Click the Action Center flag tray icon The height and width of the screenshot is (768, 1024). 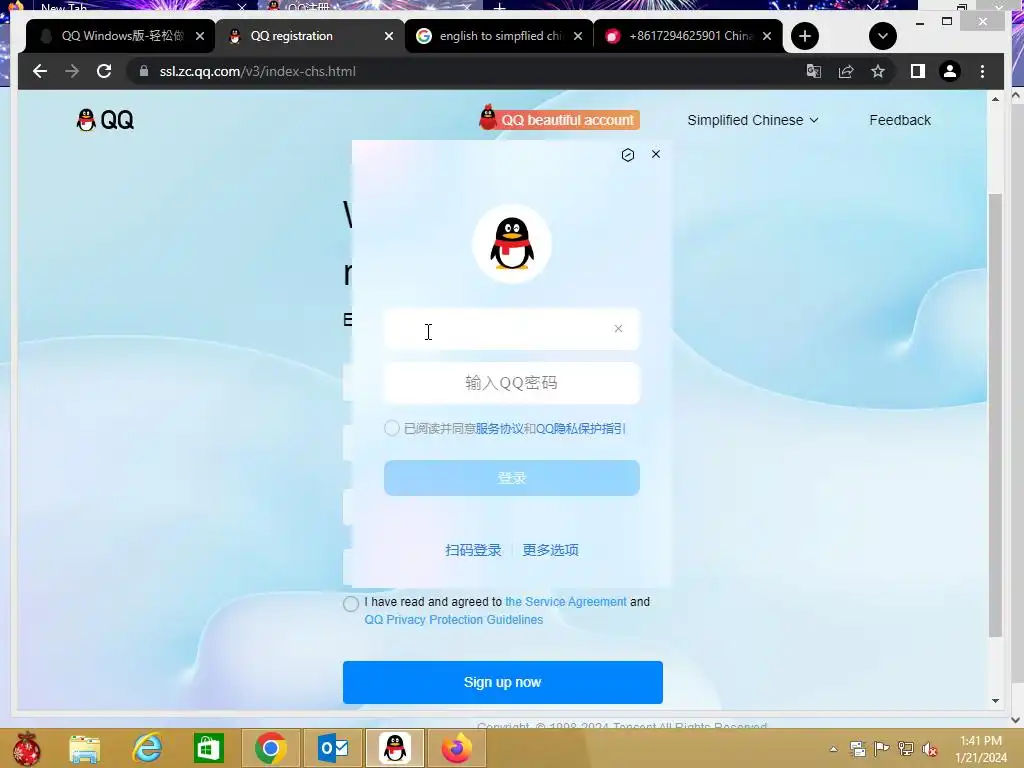click(881, 749)
